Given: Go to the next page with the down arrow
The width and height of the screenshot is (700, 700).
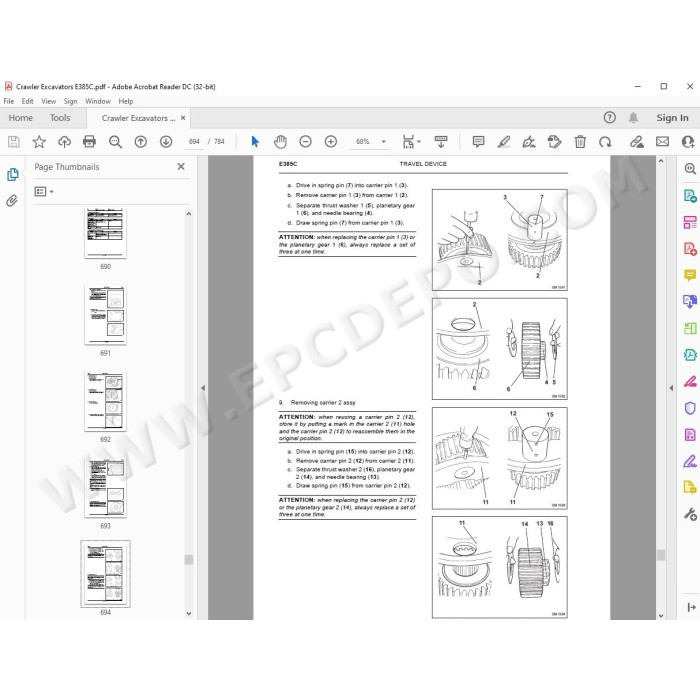Looking at the screenshot, I should point(166,142).
